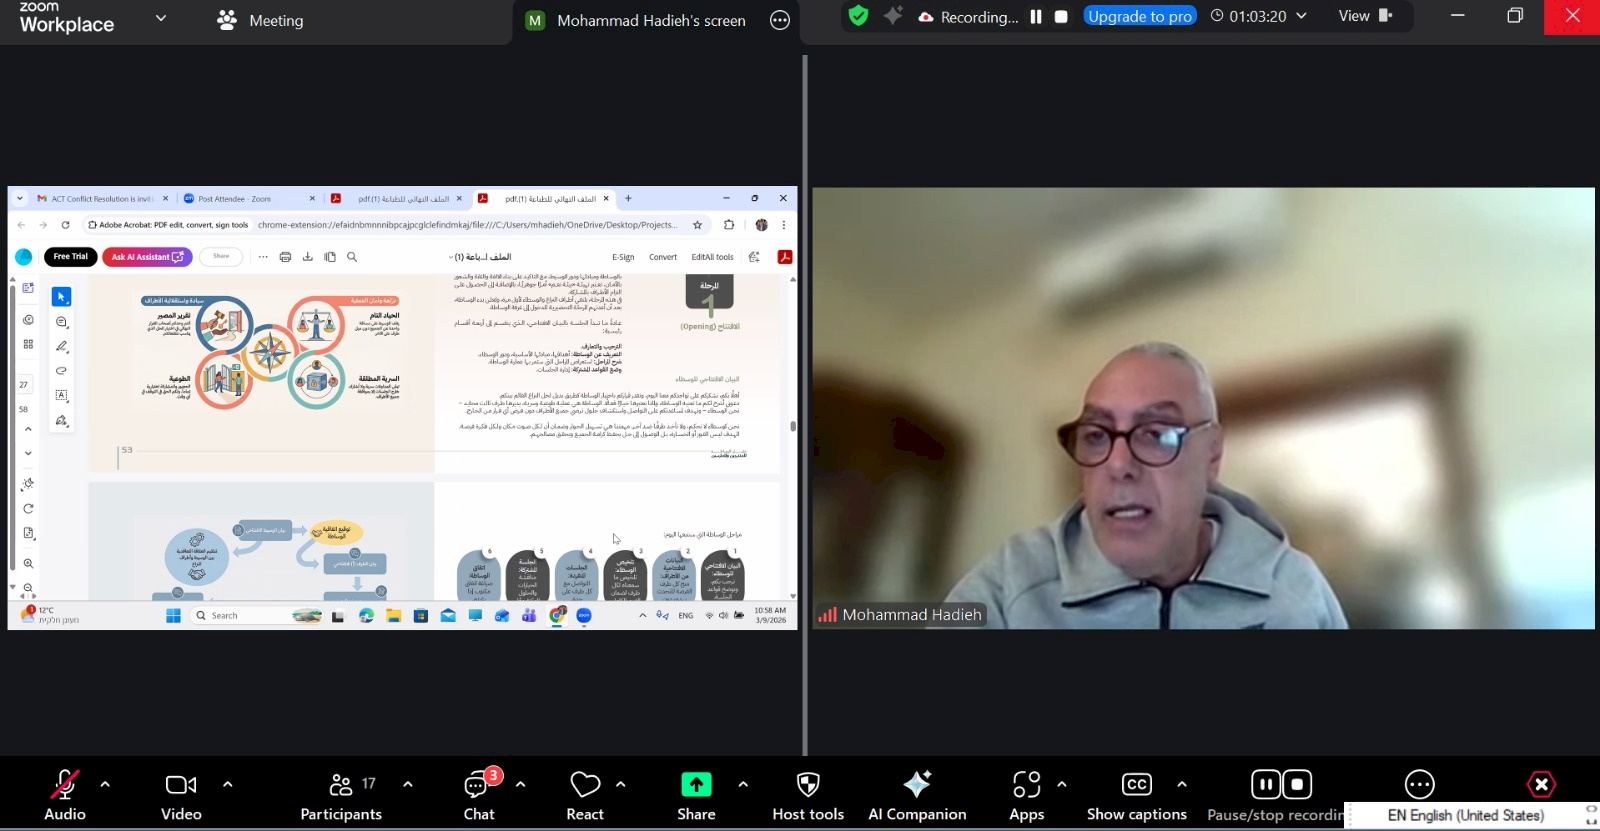Click the React heart icon
The width and height of the screenshot is (1600, 831).
[x=585, y=786]
